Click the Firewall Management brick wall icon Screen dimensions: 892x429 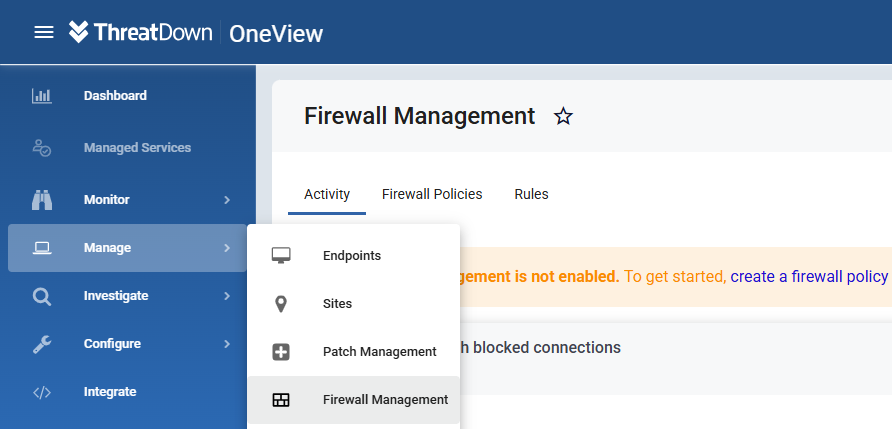281,400
